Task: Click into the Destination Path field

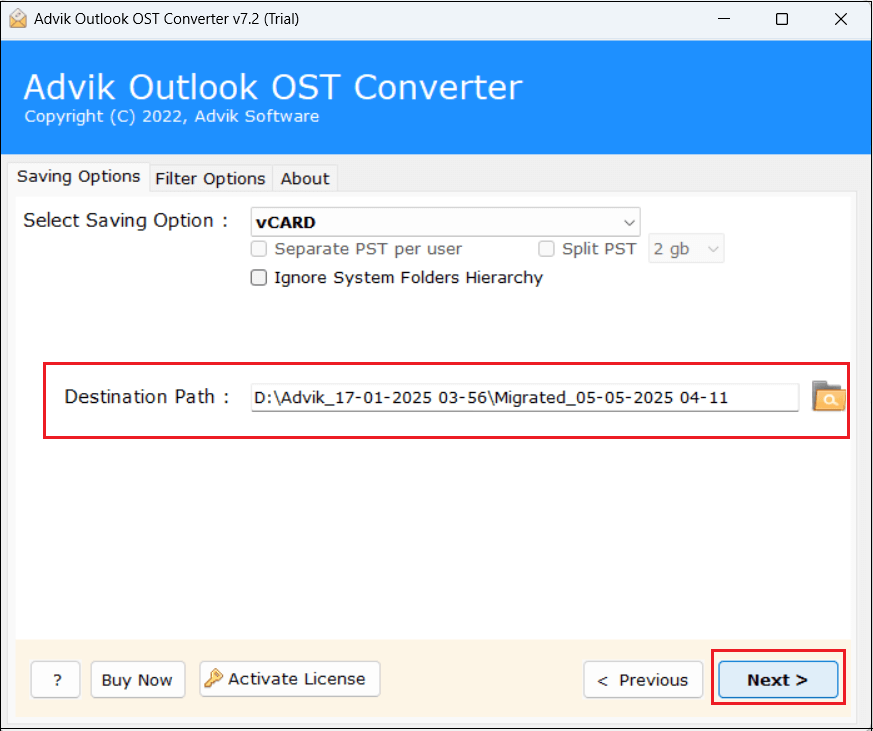Action: (x=524, y=398)
